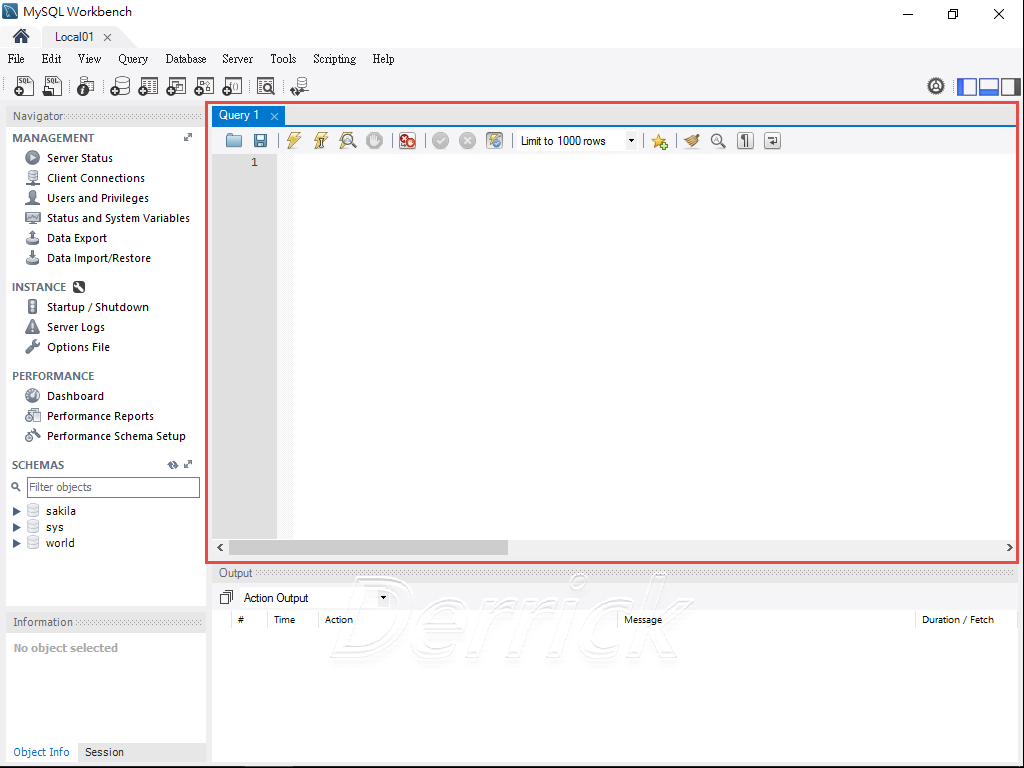The height and width of the screenshot is (768, 1024).
Task: Open the Database menu
Action: click(185, 59)
